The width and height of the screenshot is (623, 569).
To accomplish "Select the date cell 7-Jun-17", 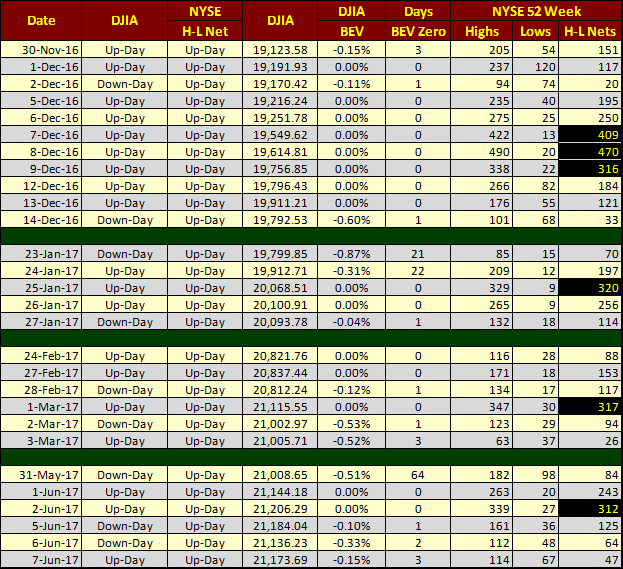I will 41,560.
